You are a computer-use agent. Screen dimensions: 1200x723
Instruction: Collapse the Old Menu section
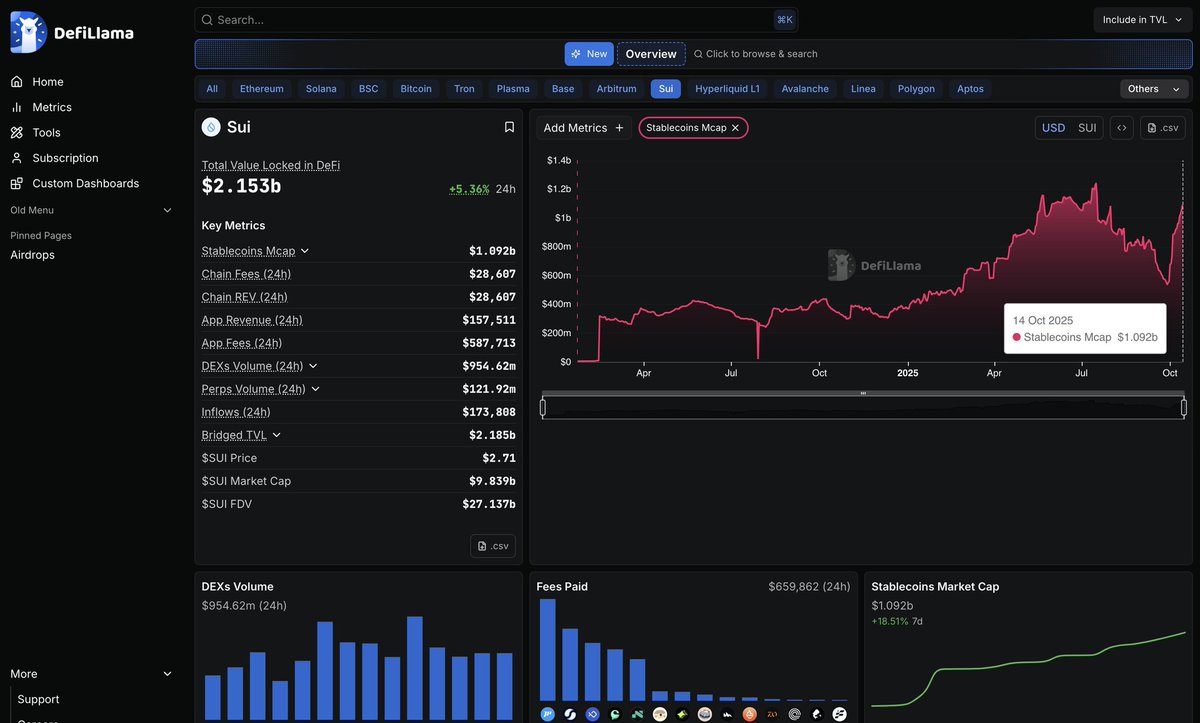pos(168,210)
